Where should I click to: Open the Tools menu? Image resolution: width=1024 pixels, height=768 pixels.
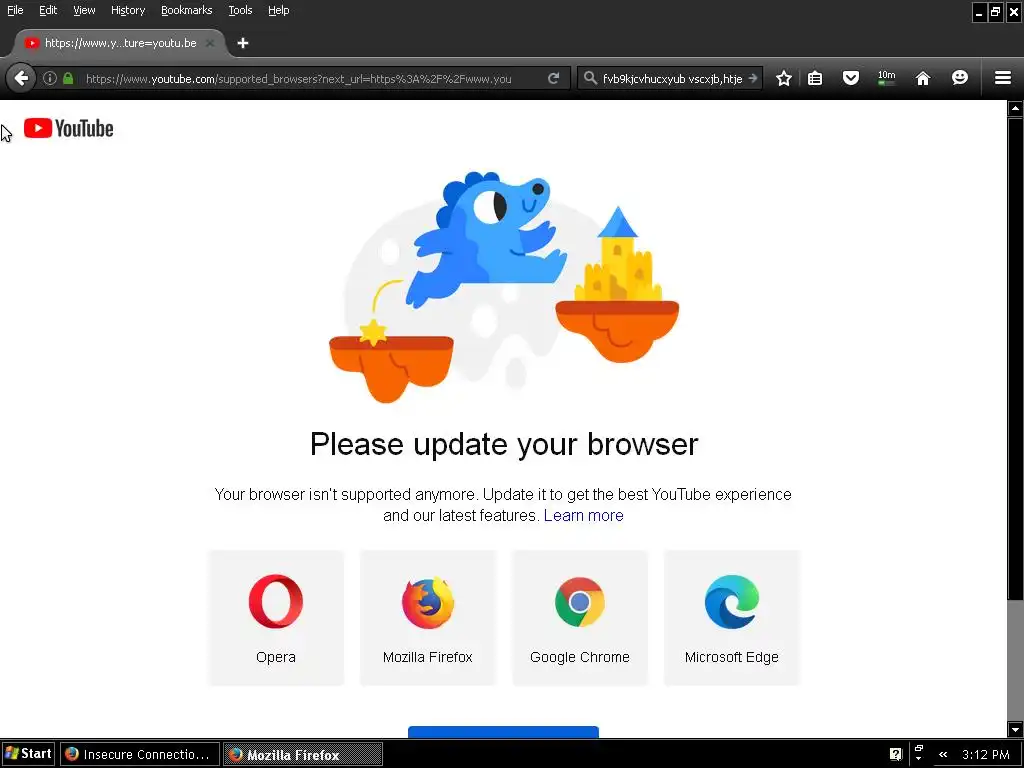[x=240, y=10]
